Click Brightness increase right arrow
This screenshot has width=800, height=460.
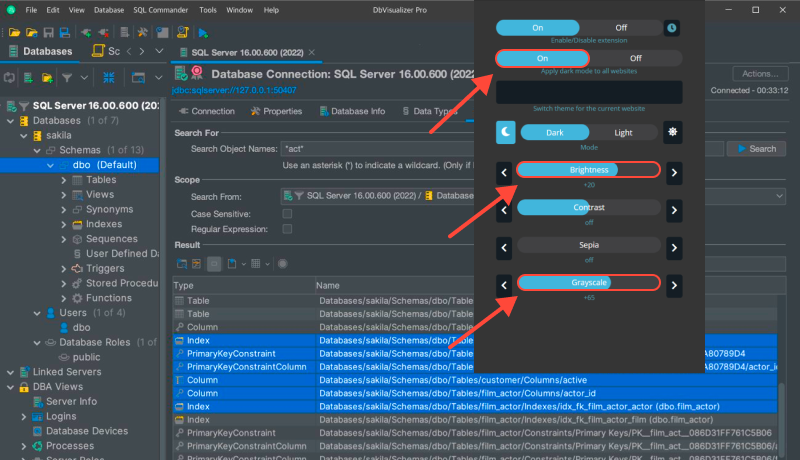674,173
